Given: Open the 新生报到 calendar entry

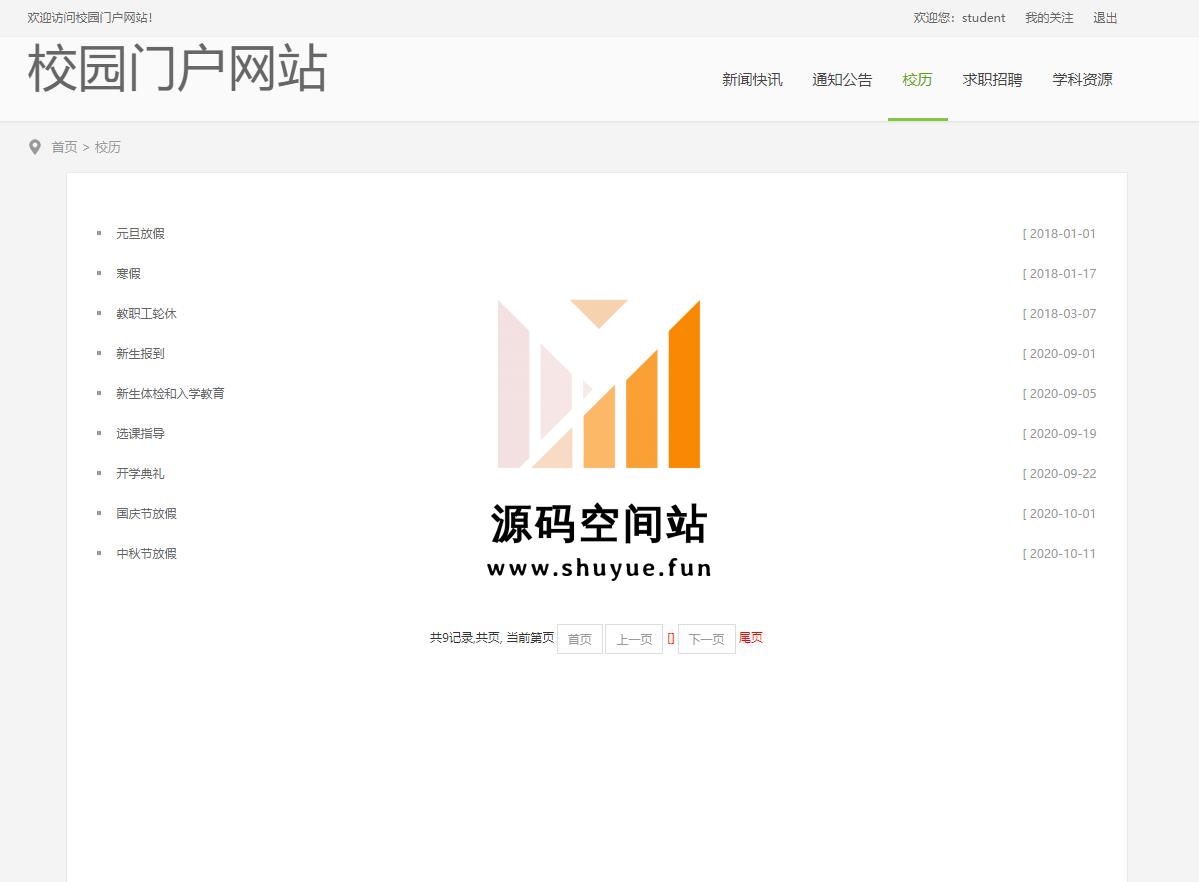Looking at the screenshot, I should (x=140, y=353).
